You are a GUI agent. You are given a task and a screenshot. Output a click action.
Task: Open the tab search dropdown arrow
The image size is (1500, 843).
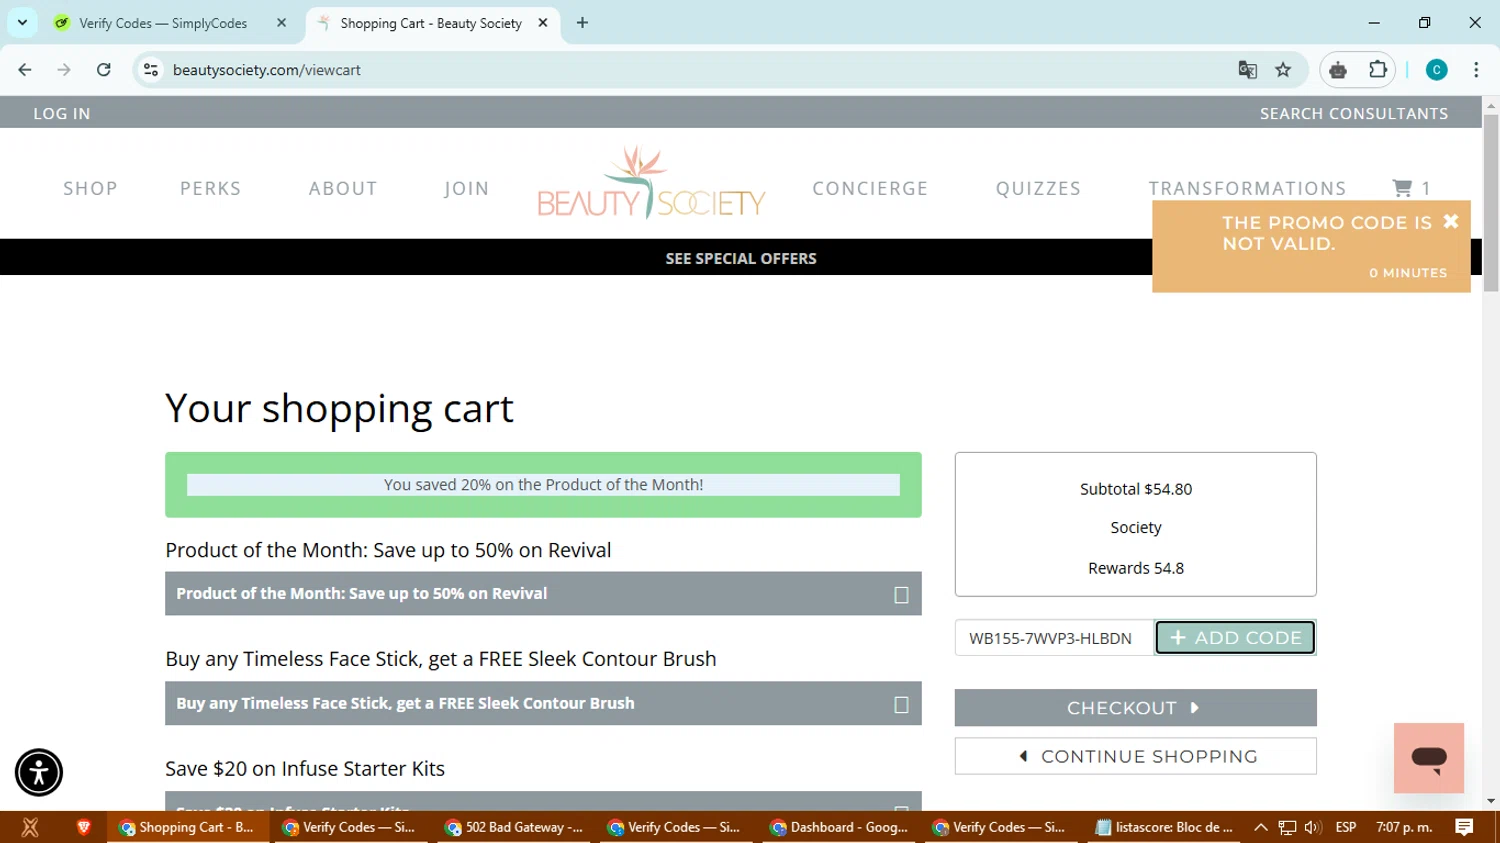pos(22,23)
